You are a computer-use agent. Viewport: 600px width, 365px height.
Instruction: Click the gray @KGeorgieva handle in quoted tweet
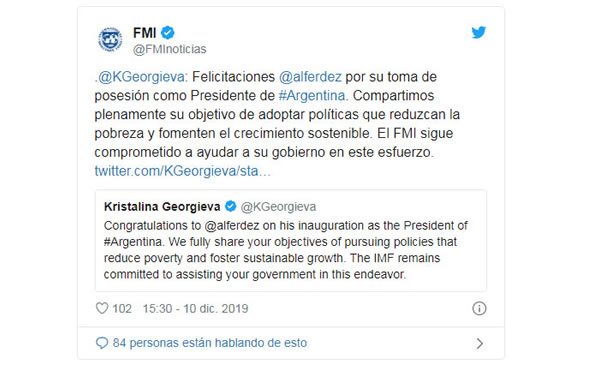(278, 207)
